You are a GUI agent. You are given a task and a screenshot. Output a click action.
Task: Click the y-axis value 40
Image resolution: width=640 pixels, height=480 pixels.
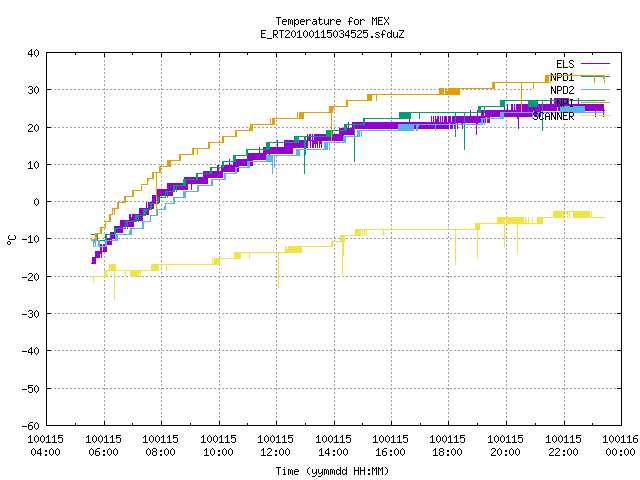point(33,53)
